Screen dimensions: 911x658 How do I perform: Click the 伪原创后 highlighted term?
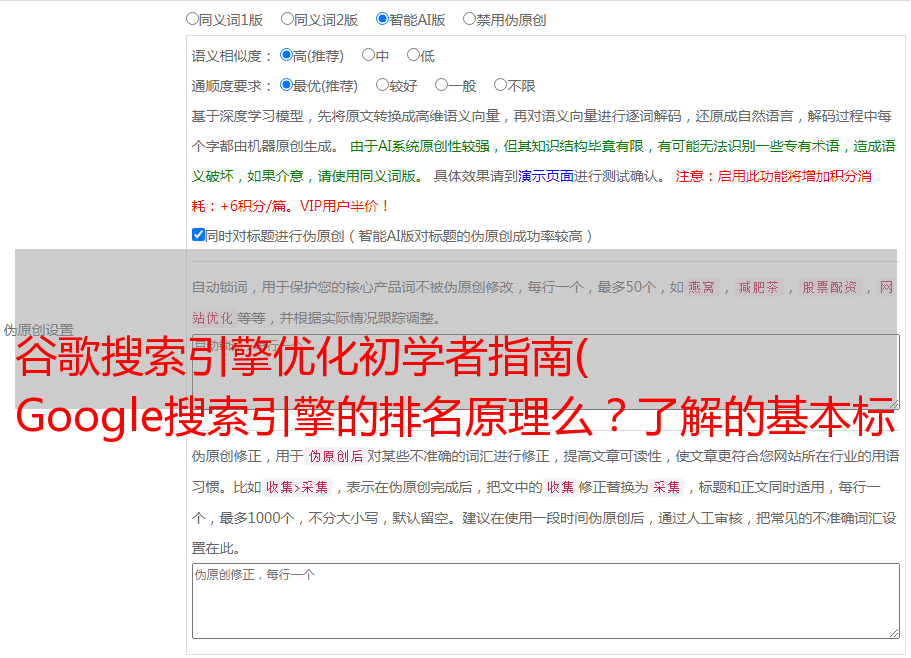(x=336, y=456)
